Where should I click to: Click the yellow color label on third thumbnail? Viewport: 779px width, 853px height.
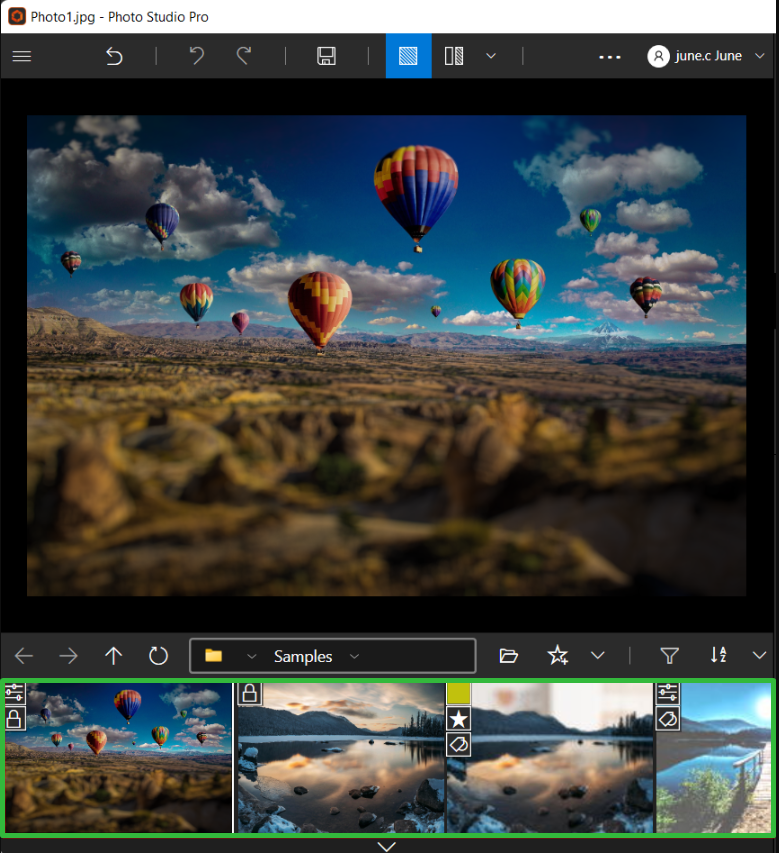tap(459, 693)
